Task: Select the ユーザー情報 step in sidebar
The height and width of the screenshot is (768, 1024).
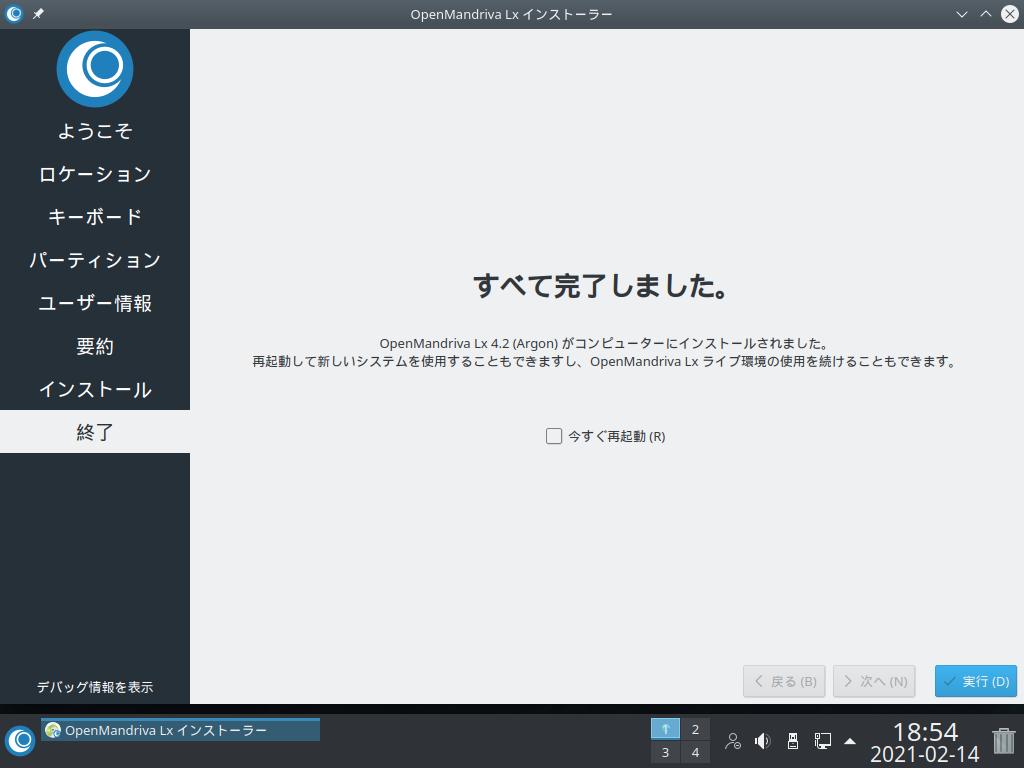Action: pos(95,303)
